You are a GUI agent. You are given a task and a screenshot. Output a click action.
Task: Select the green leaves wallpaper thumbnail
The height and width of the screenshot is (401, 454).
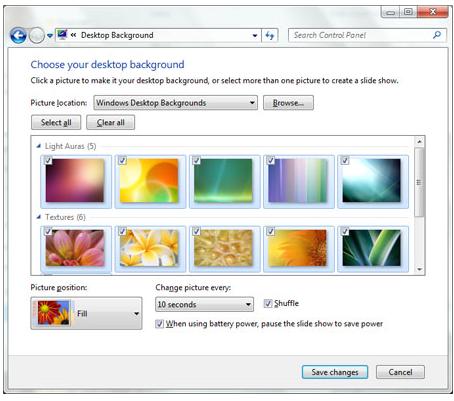pyautogui.click(x=372, y=248)
